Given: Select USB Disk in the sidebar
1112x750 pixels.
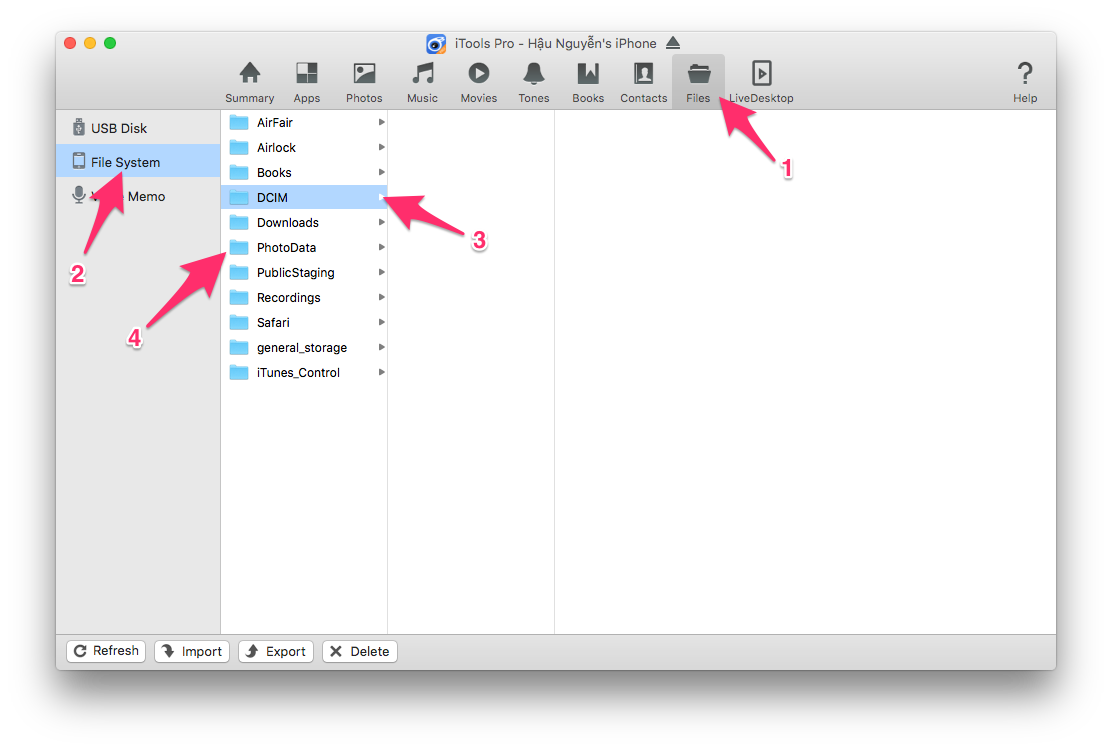Looking at the screenshot, I should pos(117,127).
